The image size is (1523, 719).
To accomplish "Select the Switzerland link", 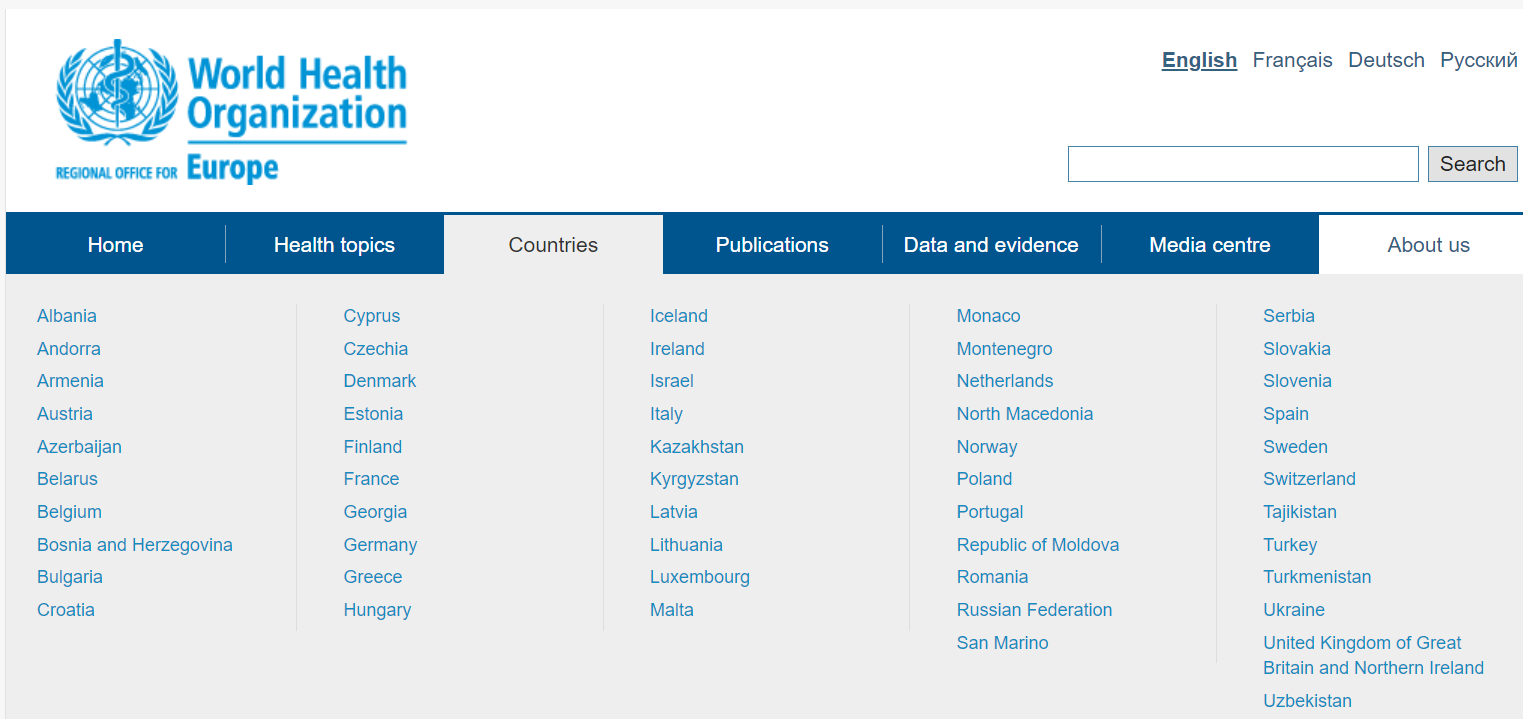I will coord(1309,479).
